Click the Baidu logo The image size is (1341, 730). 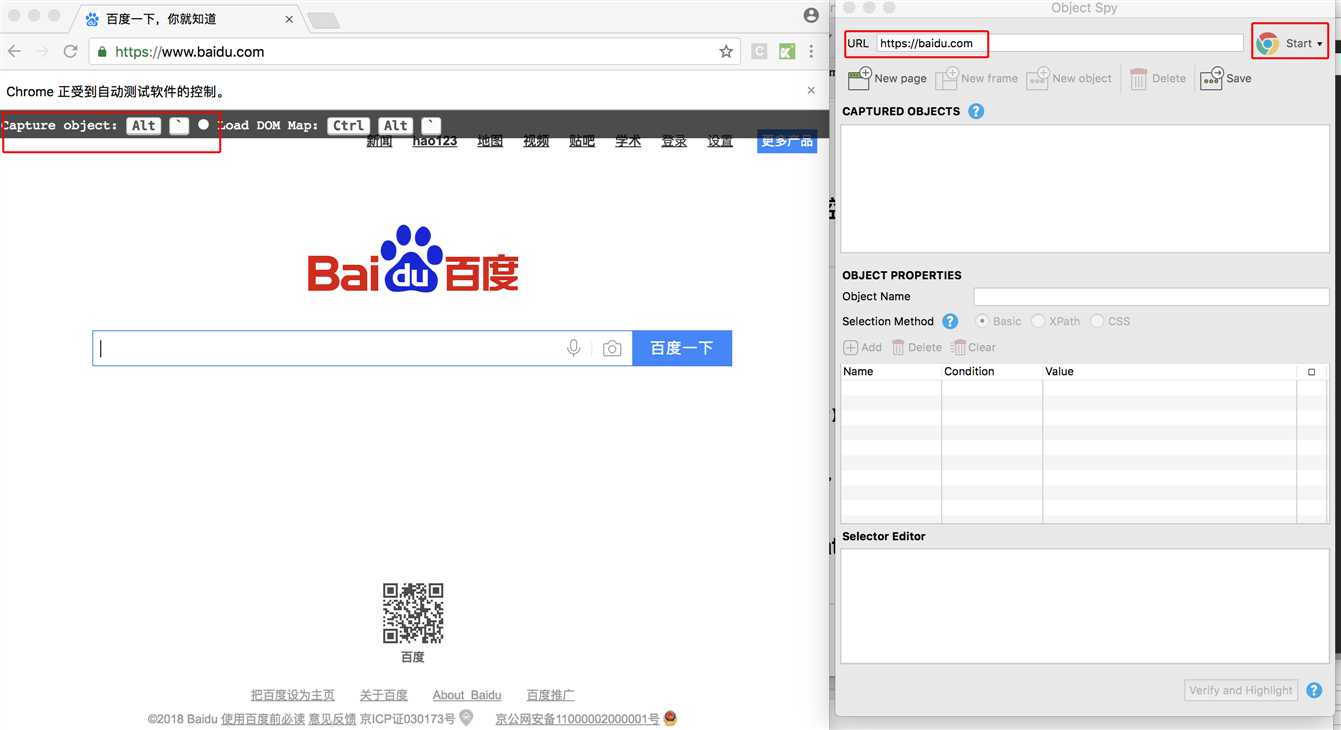coord(413,258)
